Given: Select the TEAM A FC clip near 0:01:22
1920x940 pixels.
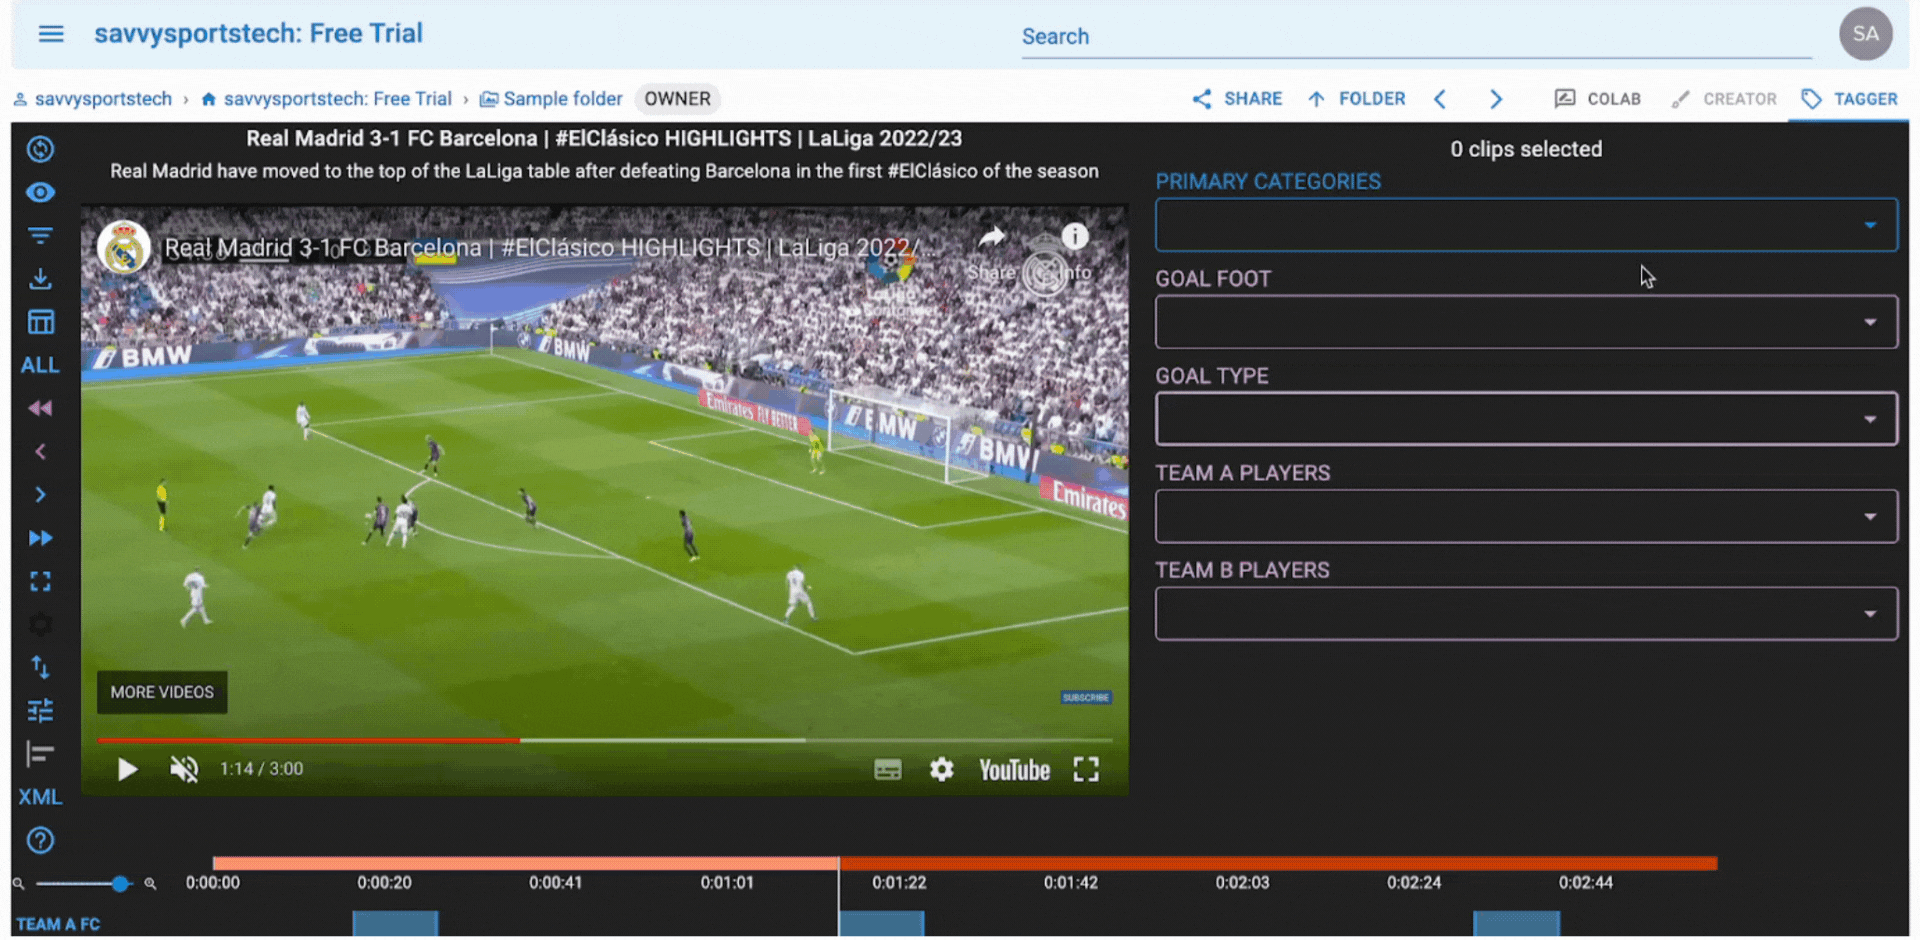Looking at the screenshot, I should pos(881,923).
